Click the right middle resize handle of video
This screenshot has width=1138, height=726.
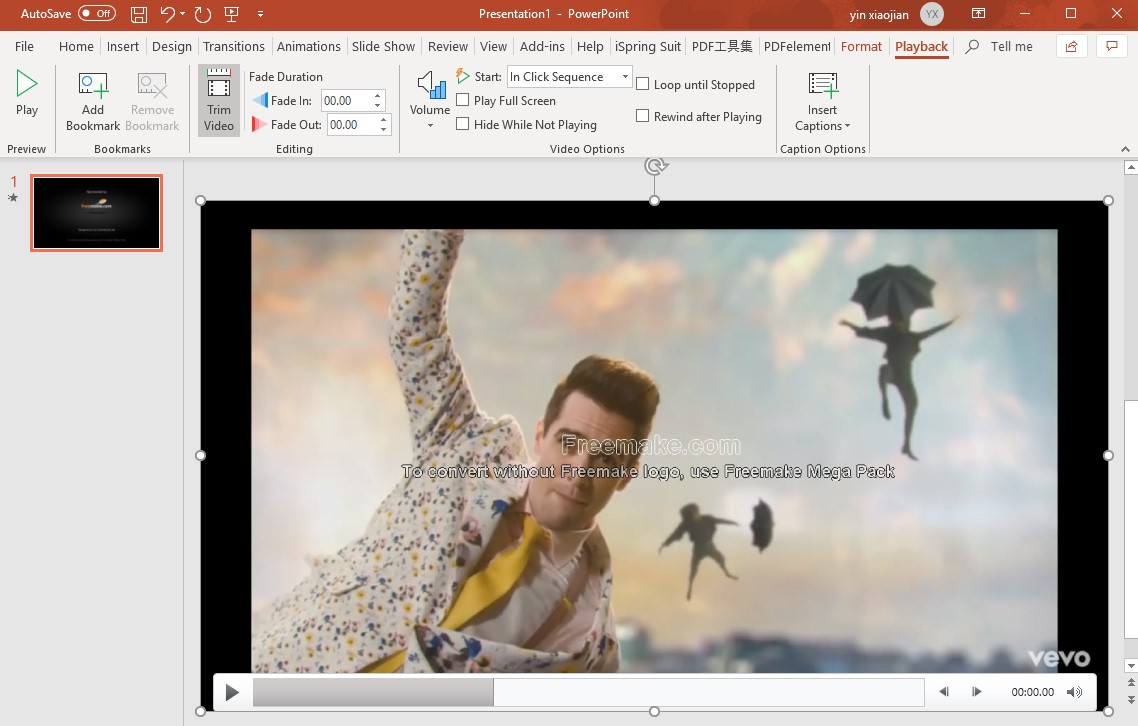click(1108, 455)
